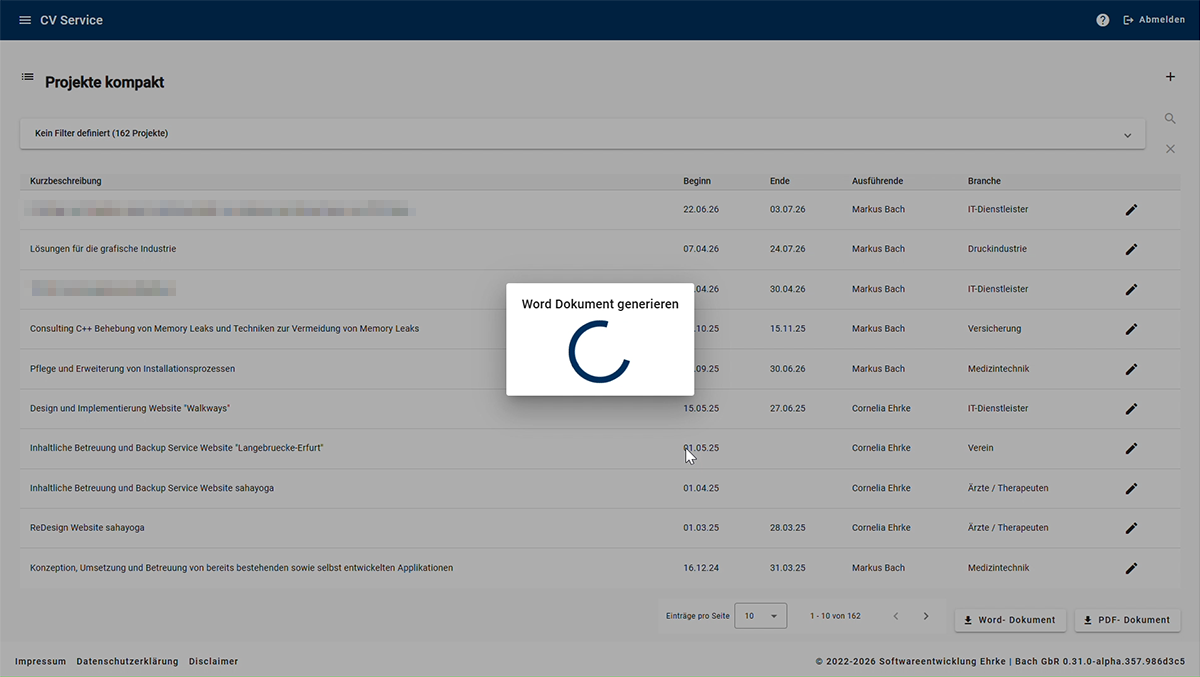Edit the Consulting C++ Memory Leaks project

point(1131,329)
